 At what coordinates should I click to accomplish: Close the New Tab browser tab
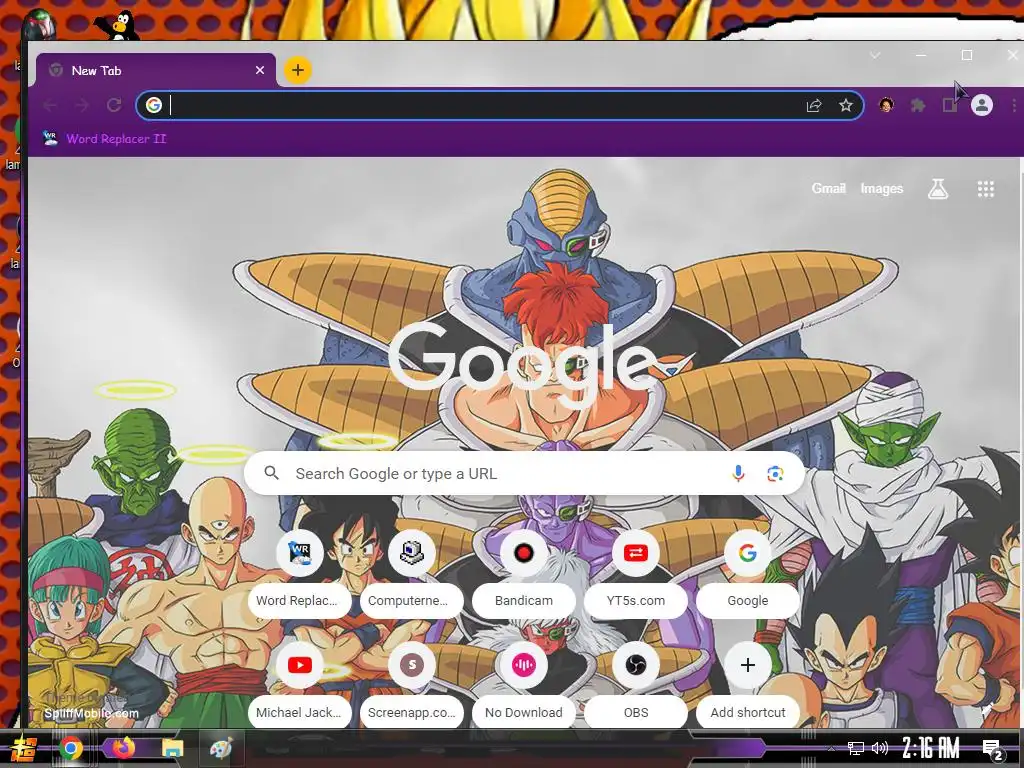coord(260,70)
